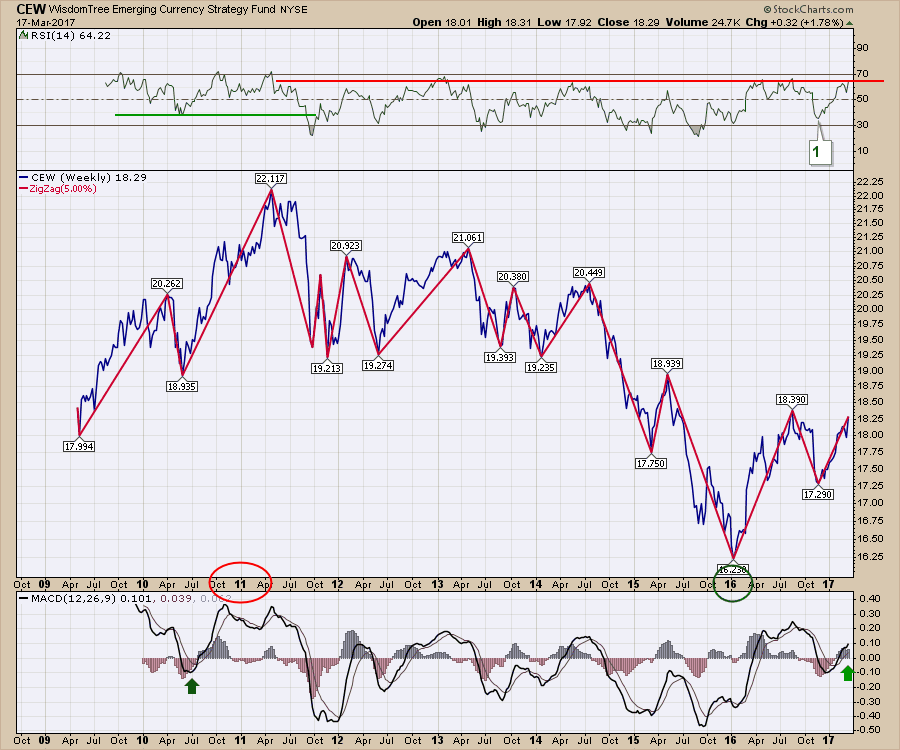Click the 19.393 swing low price label

click(500, 357)
